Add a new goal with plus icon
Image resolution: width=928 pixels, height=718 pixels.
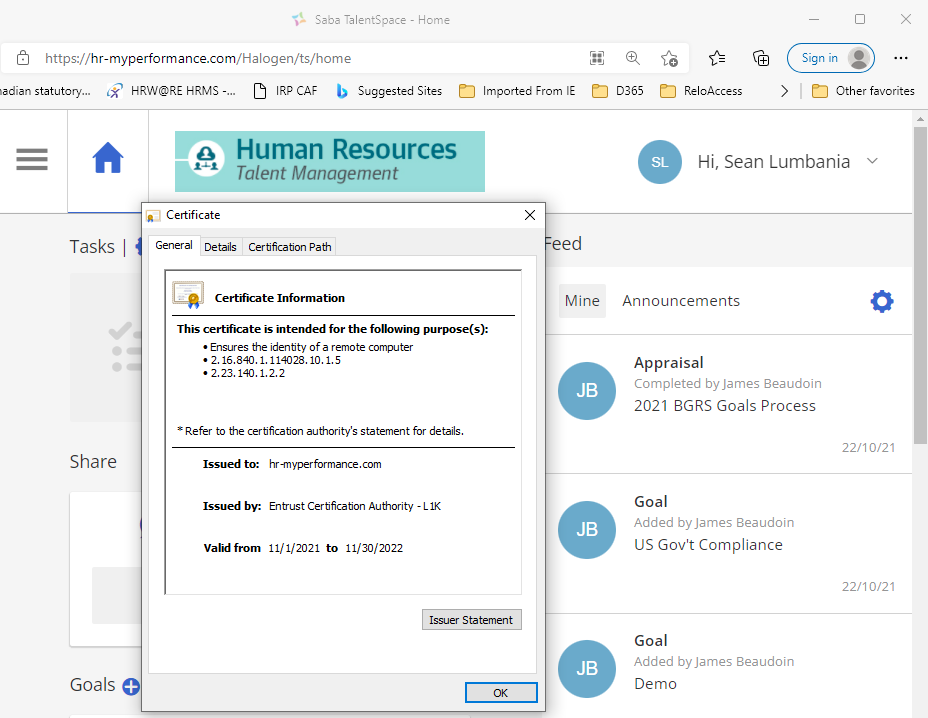[x=131, y=687]
